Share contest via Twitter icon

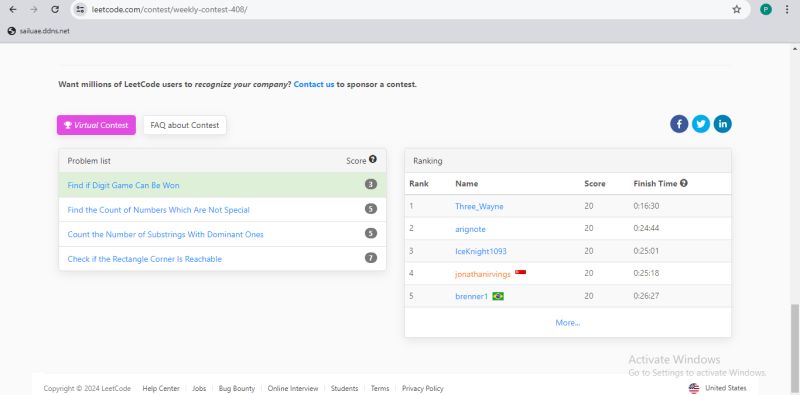[x=701, y=124]
